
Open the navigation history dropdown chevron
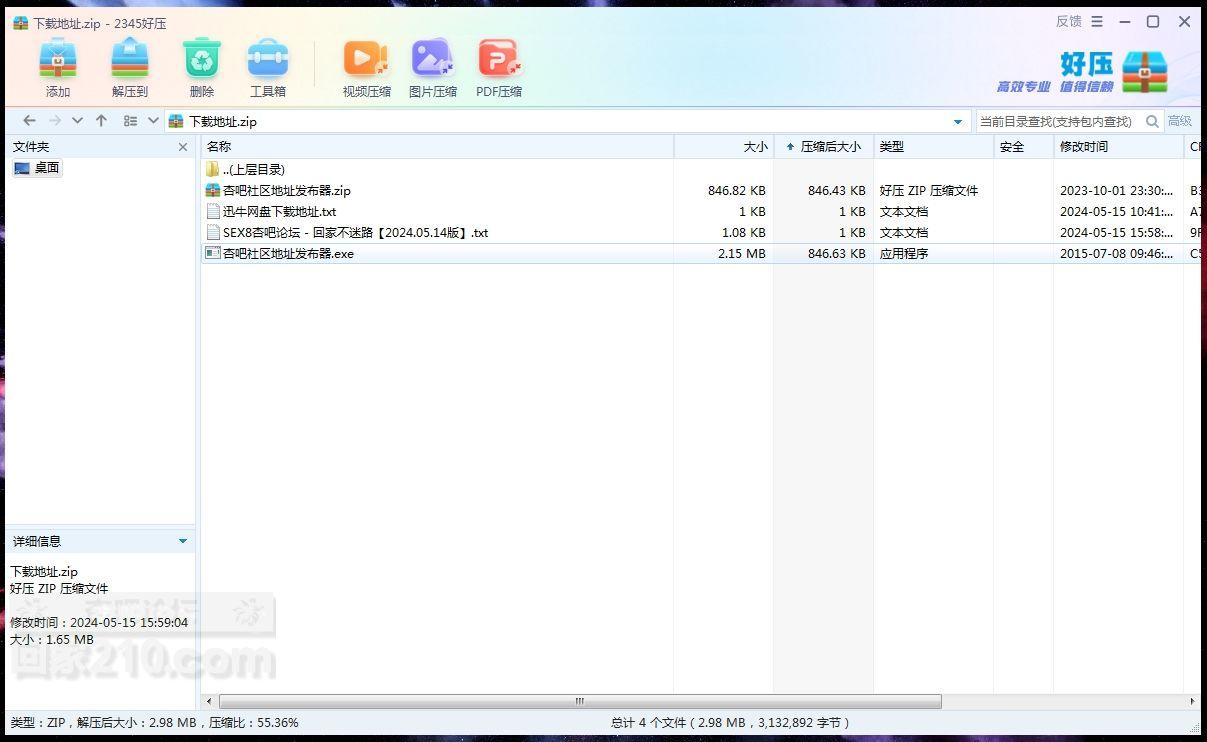(x=77, y=121)
